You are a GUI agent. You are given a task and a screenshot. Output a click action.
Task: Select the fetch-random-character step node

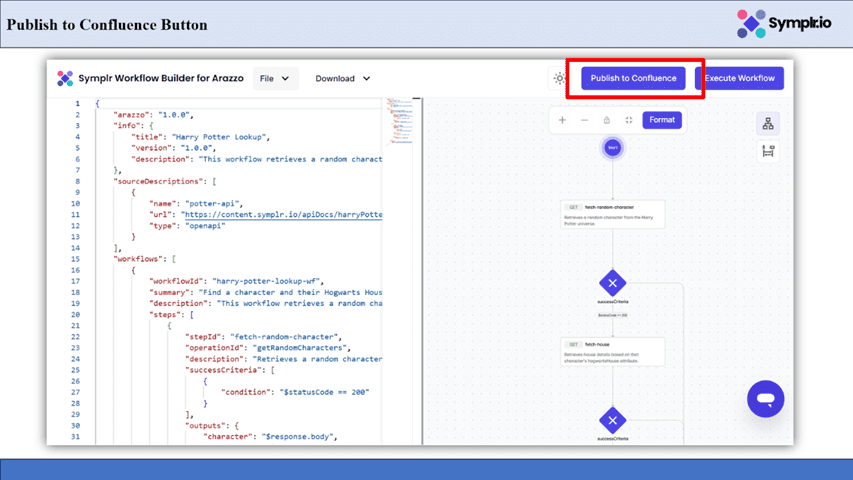(613, 213)
